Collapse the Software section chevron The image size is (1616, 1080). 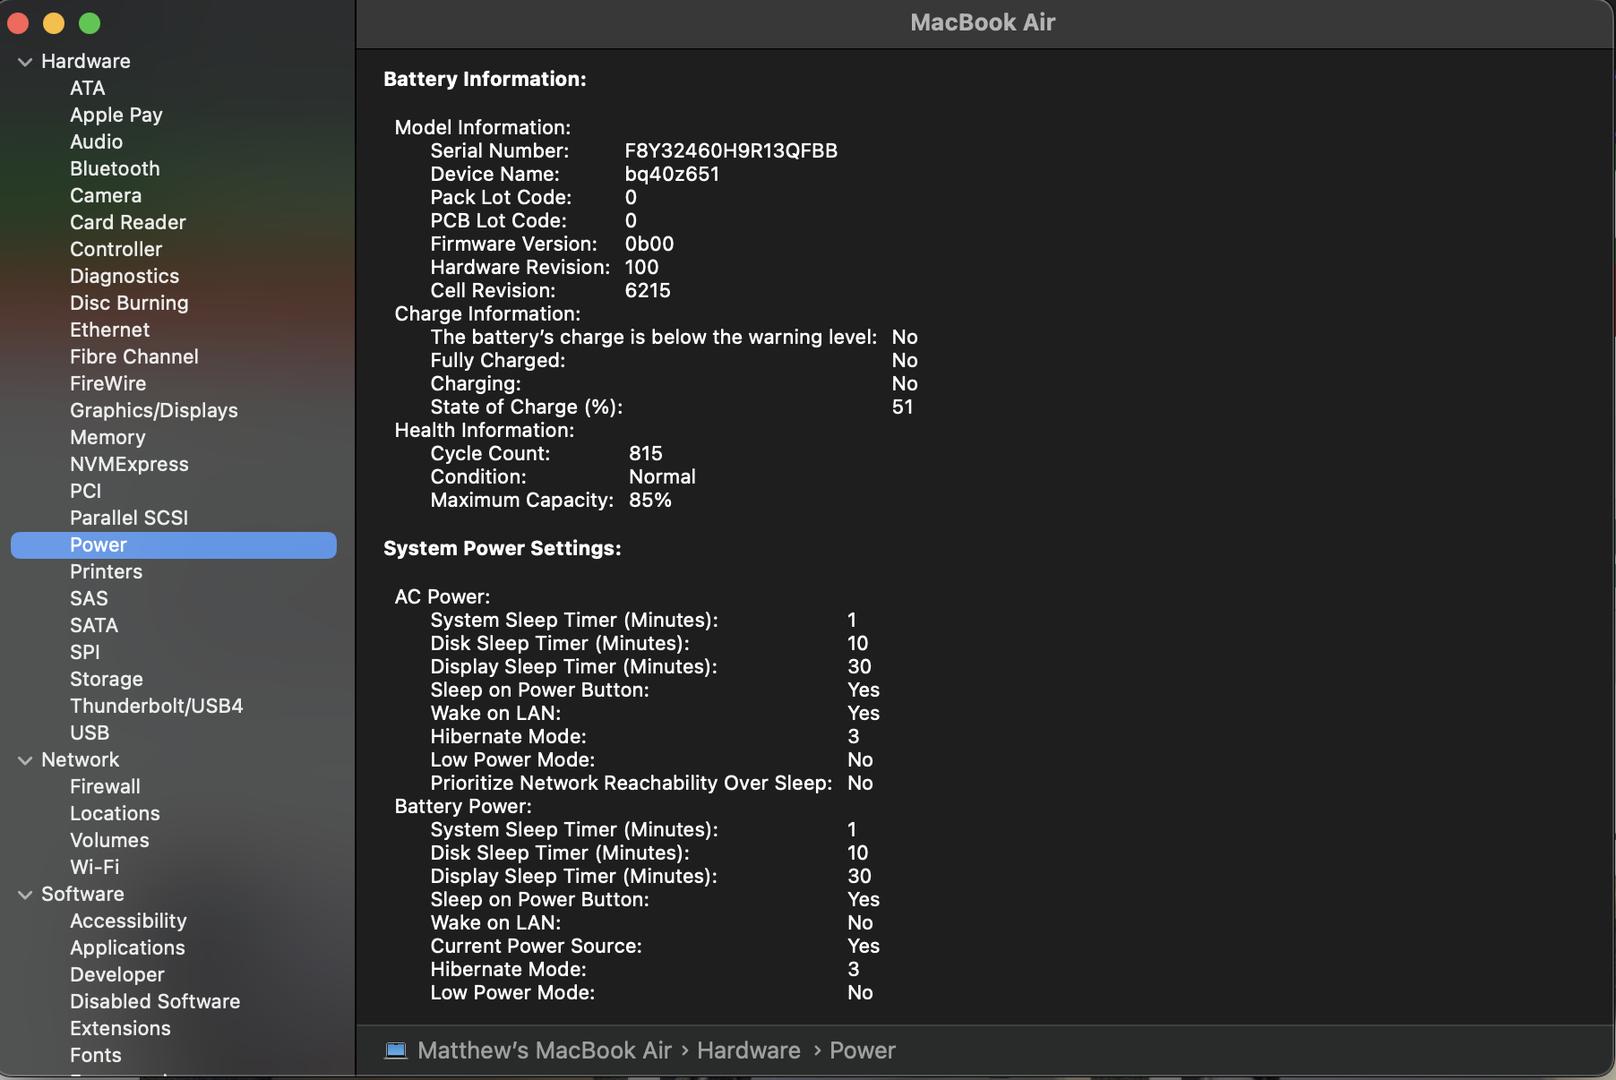[25, 895]
